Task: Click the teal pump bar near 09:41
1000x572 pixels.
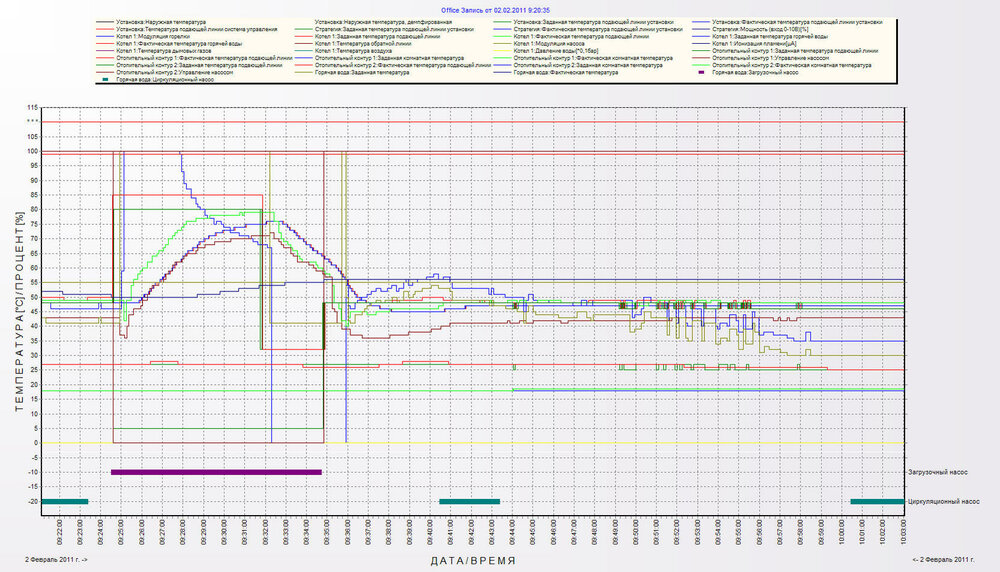Action: [469, 501]
